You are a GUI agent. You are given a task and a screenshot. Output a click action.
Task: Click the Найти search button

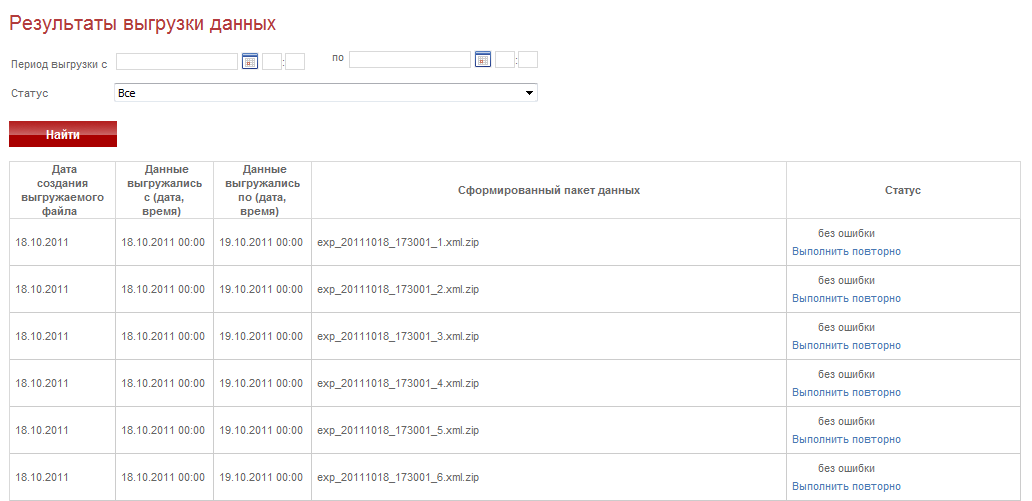click(63, 134)
